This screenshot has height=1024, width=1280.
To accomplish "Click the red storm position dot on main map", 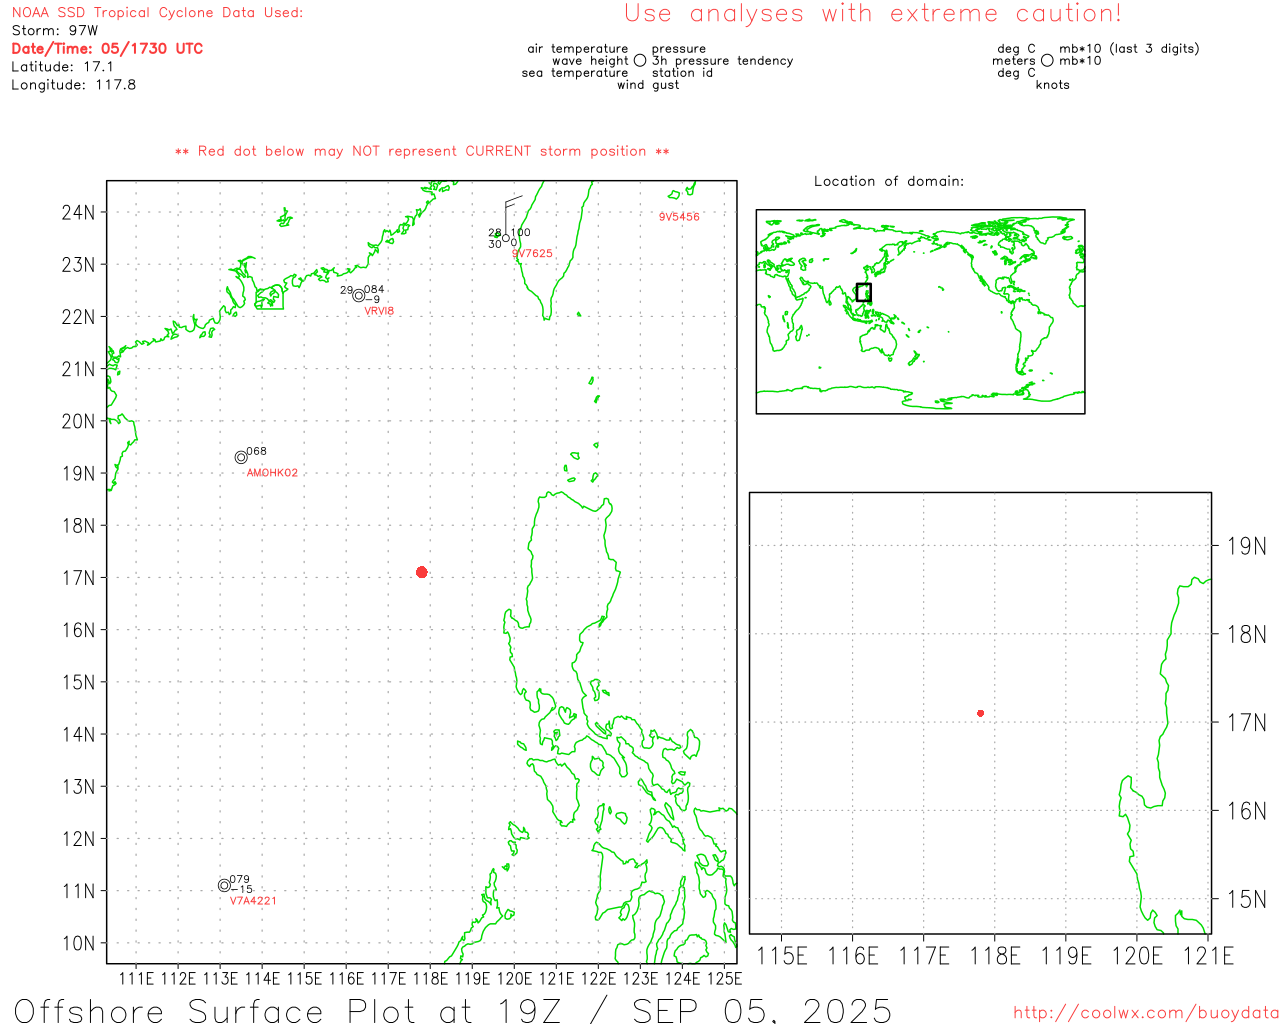I will tap(421, 572).
